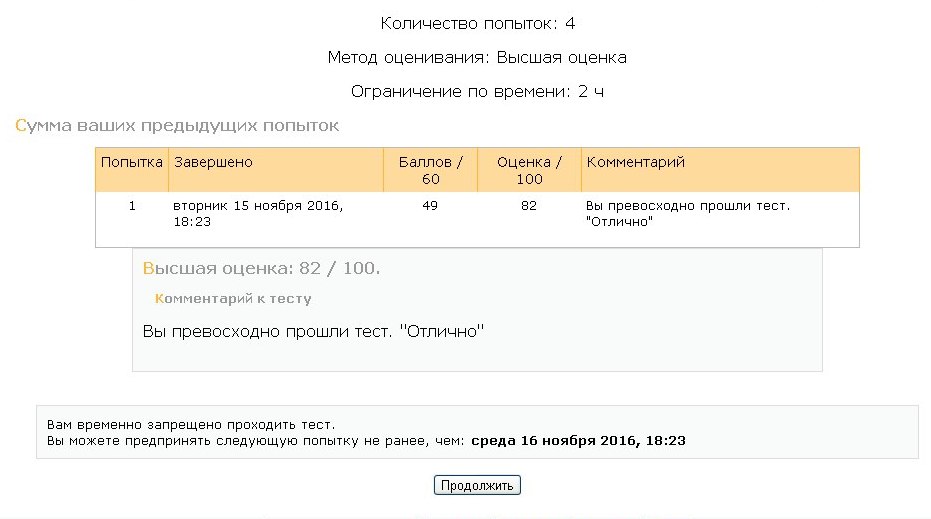931x519 pixels.
Task: Click the grade value 82 in the table
Action: [x=529, y=206]
